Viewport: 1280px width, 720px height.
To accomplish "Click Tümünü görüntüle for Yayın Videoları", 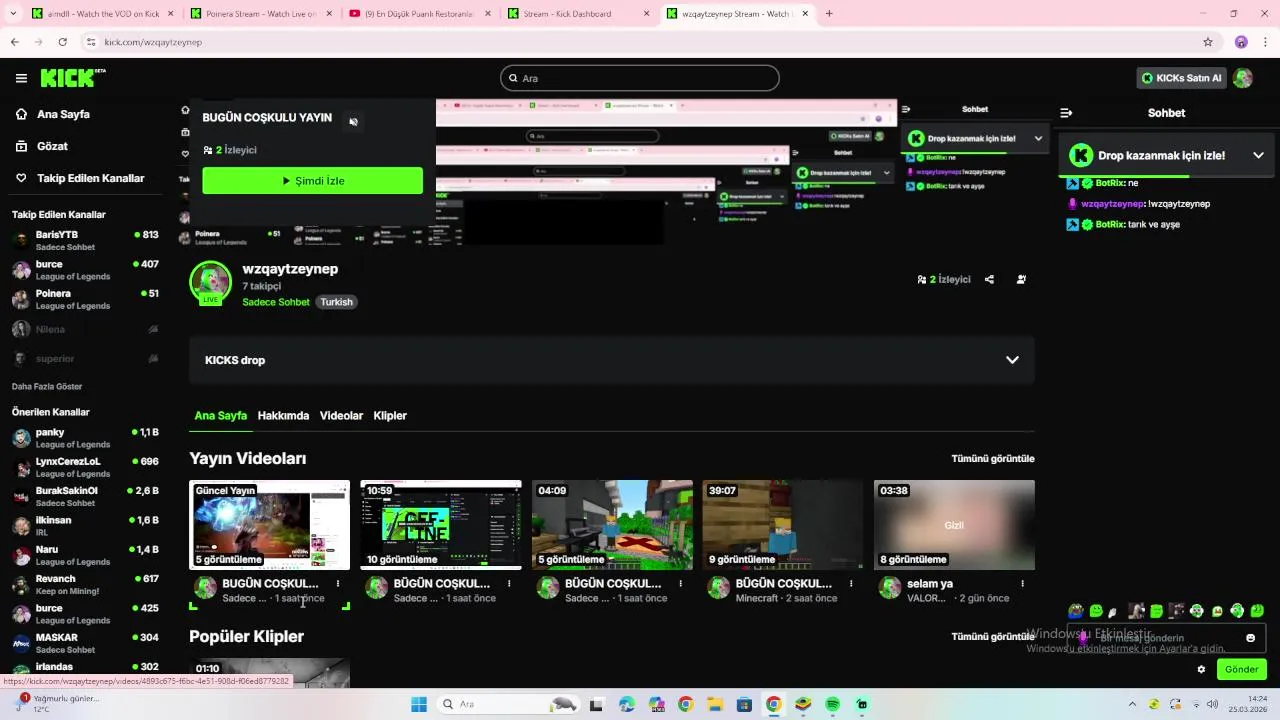I will 993,459.
